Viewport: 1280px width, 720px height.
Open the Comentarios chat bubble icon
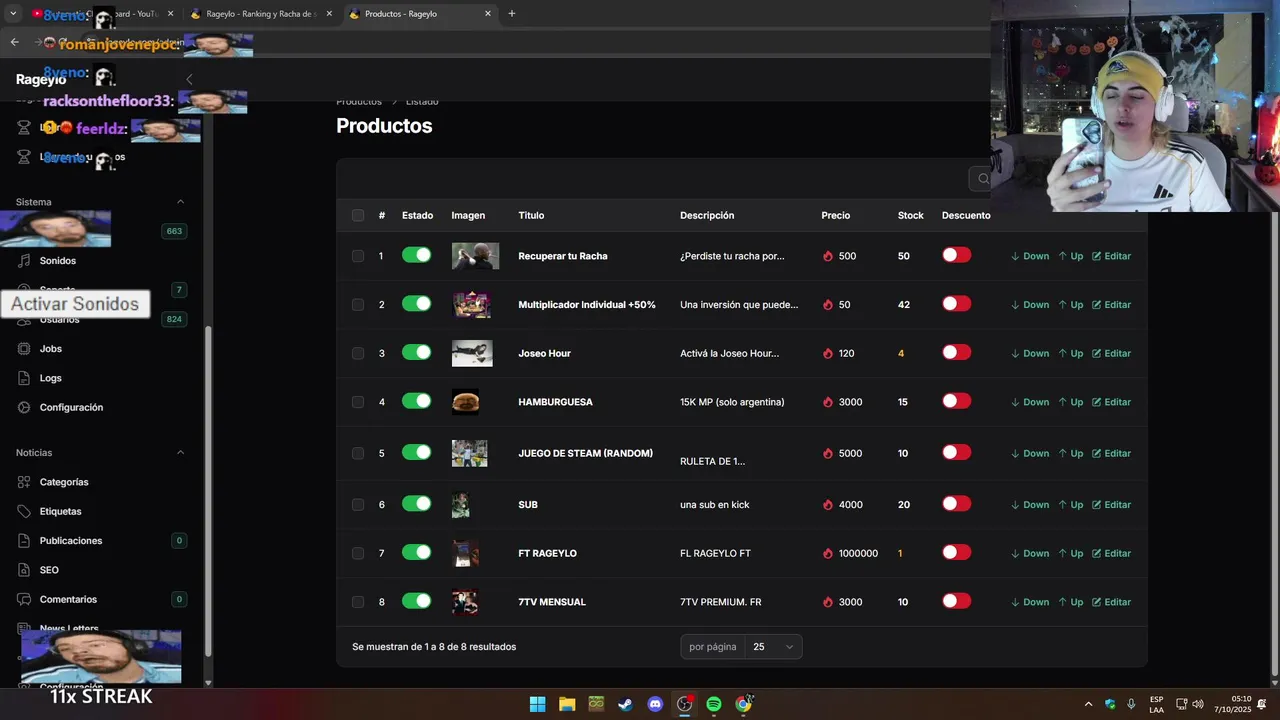[x=24, y=599]
